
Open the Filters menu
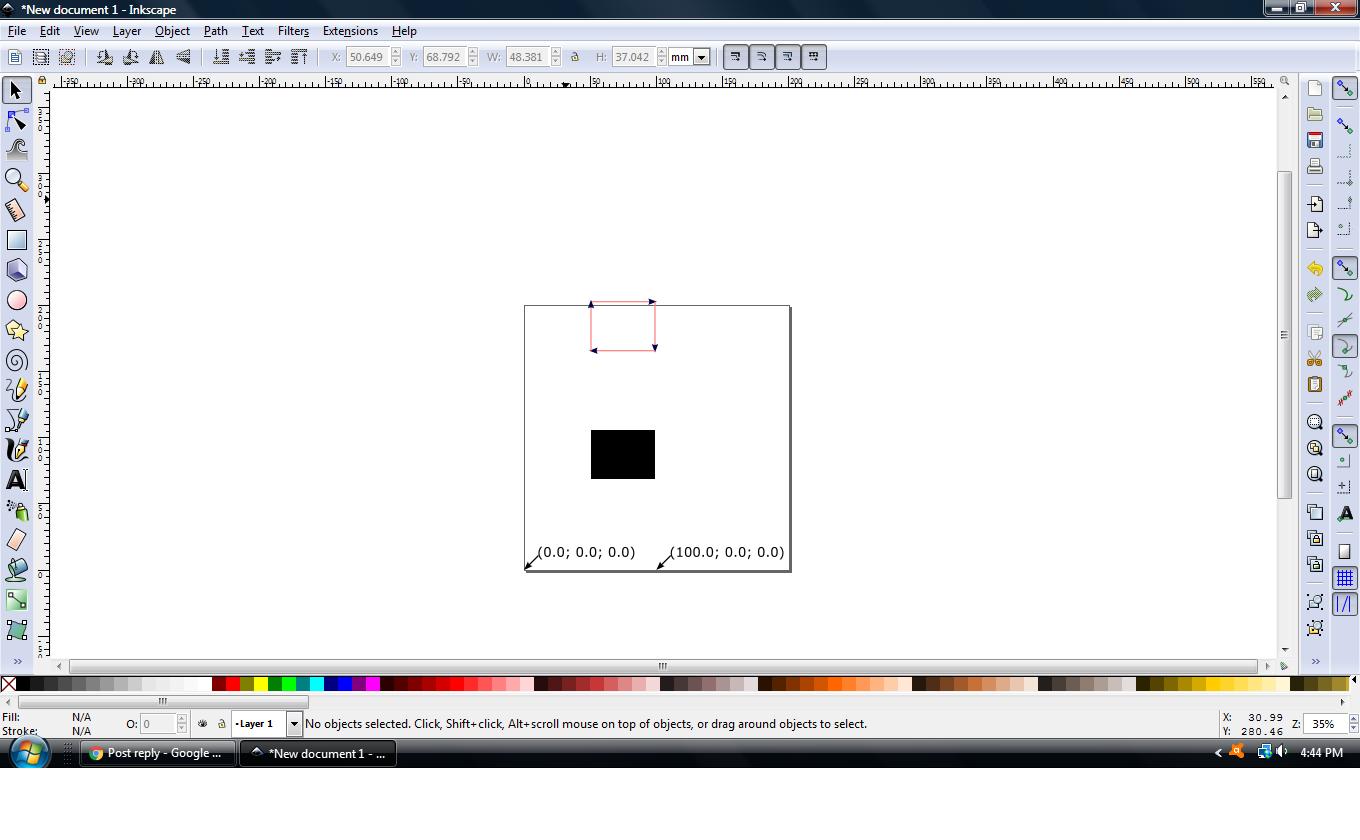coord(293,31)
